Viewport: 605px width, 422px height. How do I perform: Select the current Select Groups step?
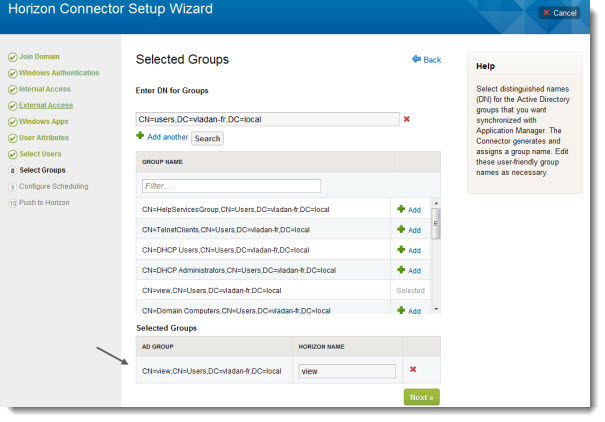click(x=42, y=170)
